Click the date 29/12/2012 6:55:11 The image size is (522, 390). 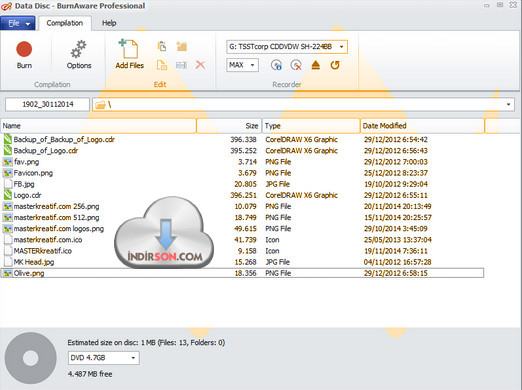(396, 195)
